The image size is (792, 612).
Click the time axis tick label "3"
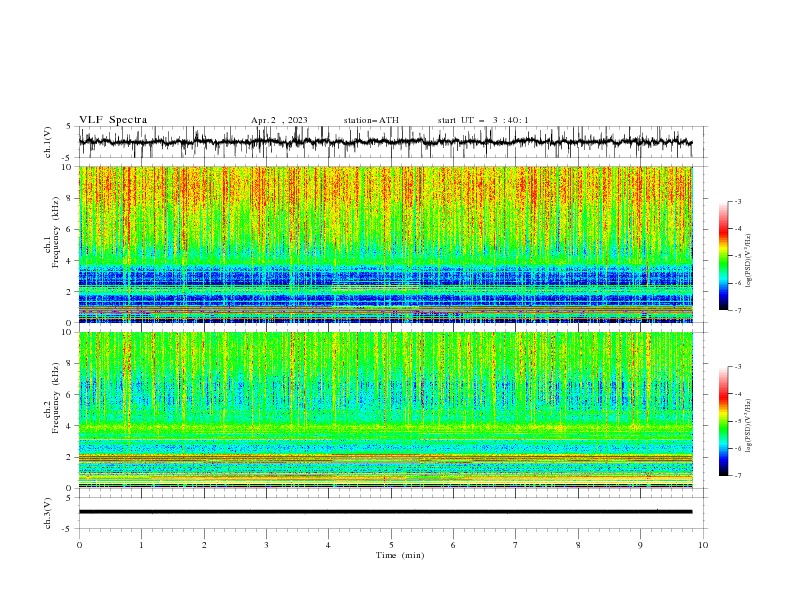pyautogui.click(x=266, y=545)
